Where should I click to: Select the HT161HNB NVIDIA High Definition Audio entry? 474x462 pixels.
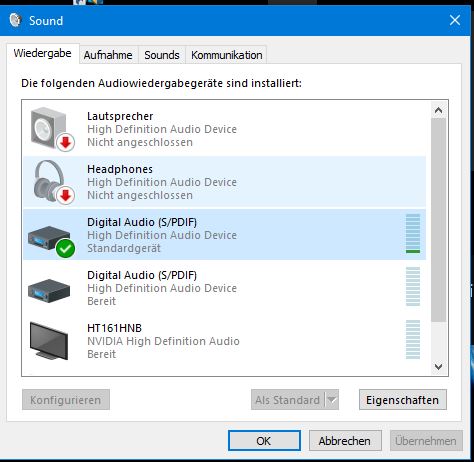(x=224, y=341)
